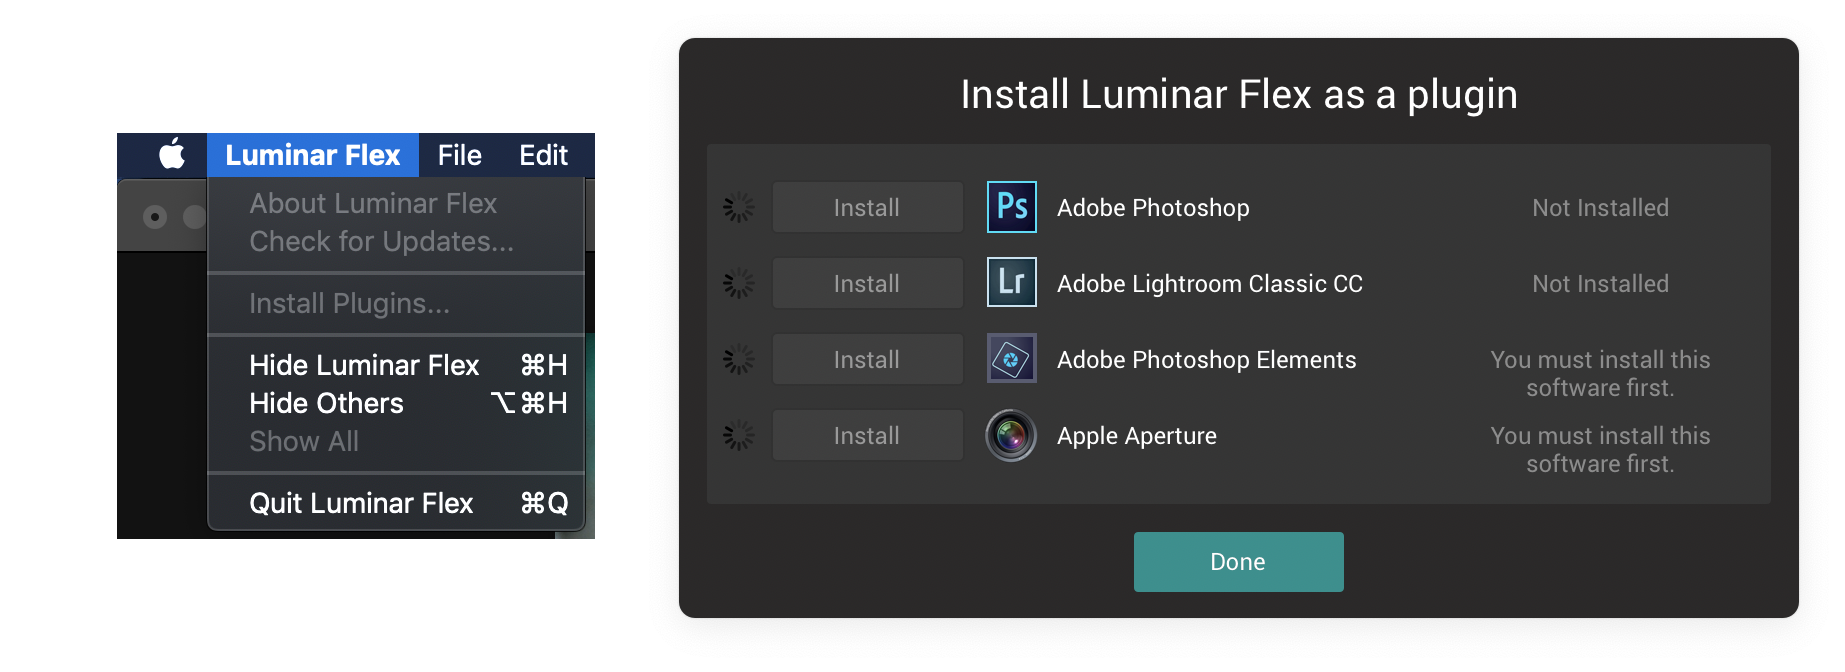Click the Adobe Photoshop Ps icon
The width and height of the screenshot is (1845, 672).
point(1011,207)
